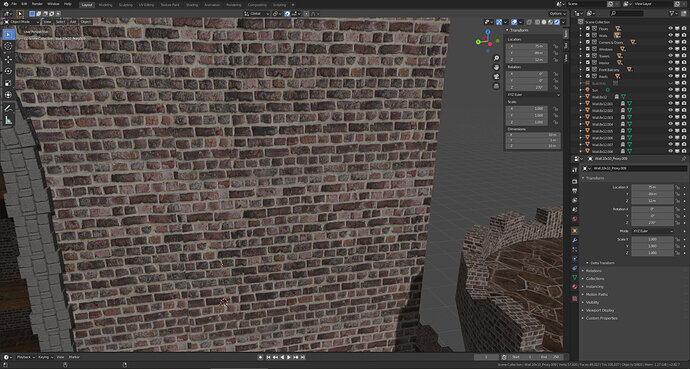Open the Physics properties tab icon
Screen dimensions: 690x369
point(575,259)
